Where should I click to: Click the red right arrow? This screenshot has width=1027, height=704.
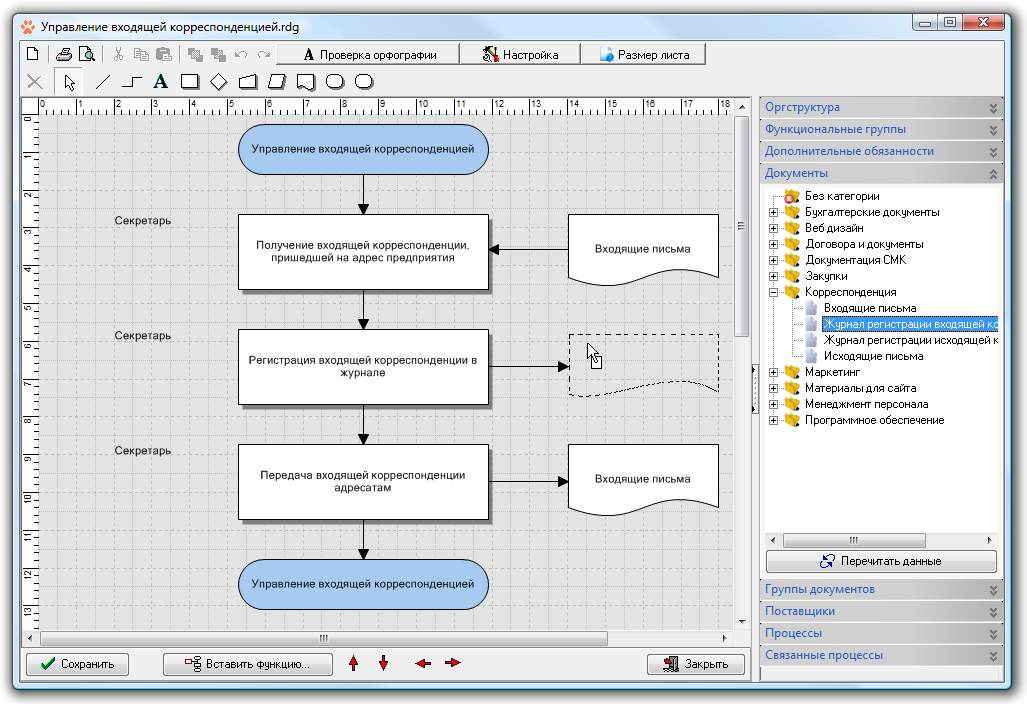453,663
